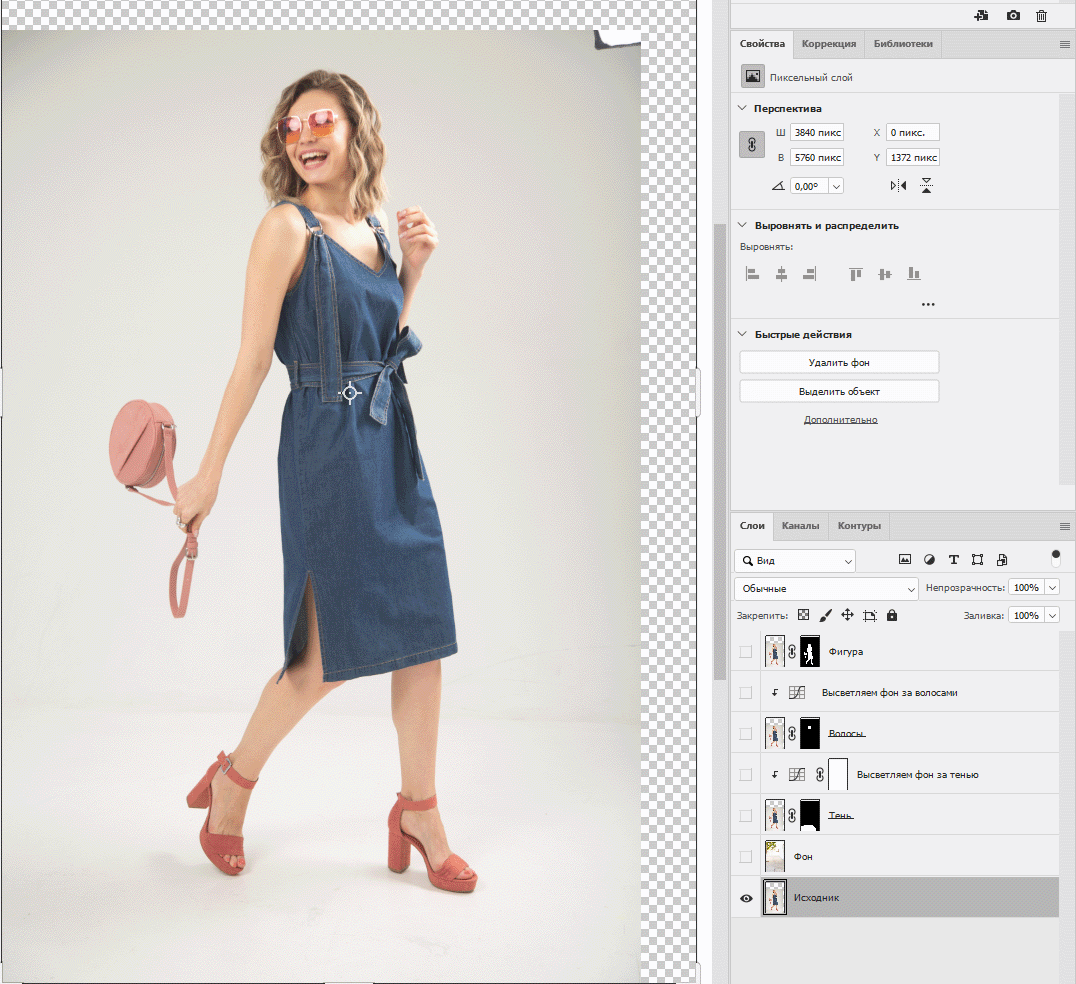Collapse the Перспектива section
1076x984 pixels.
(x=742, y=108)
